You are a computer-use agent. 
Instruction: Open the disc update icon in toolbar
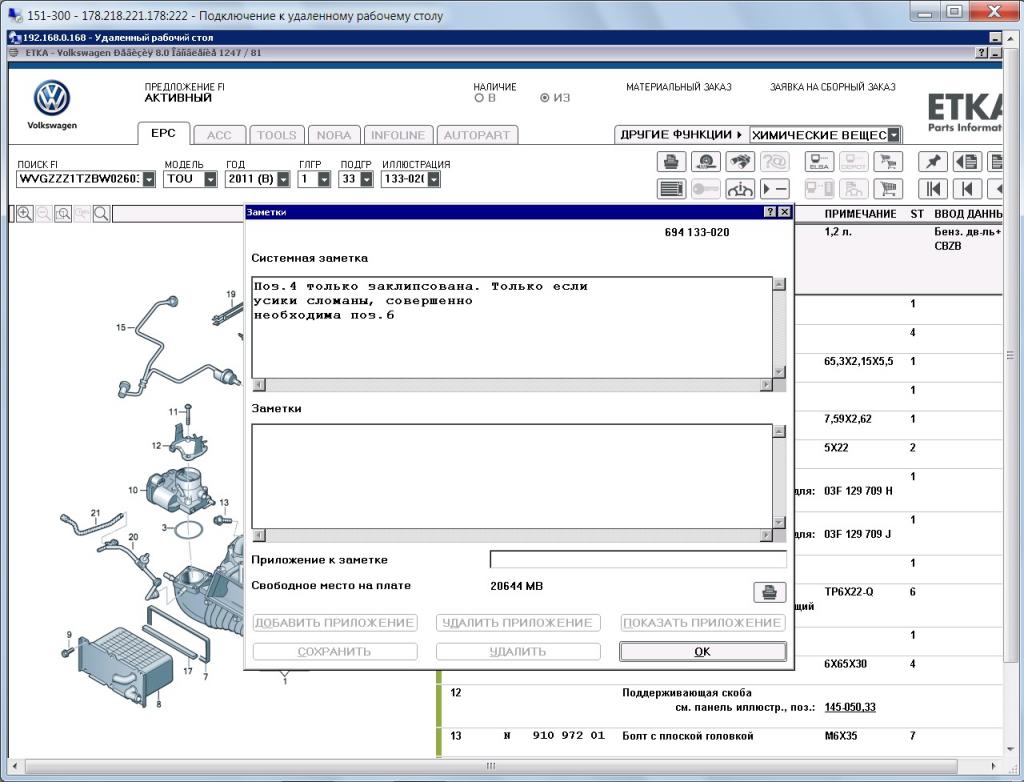(x=705, y=161)
